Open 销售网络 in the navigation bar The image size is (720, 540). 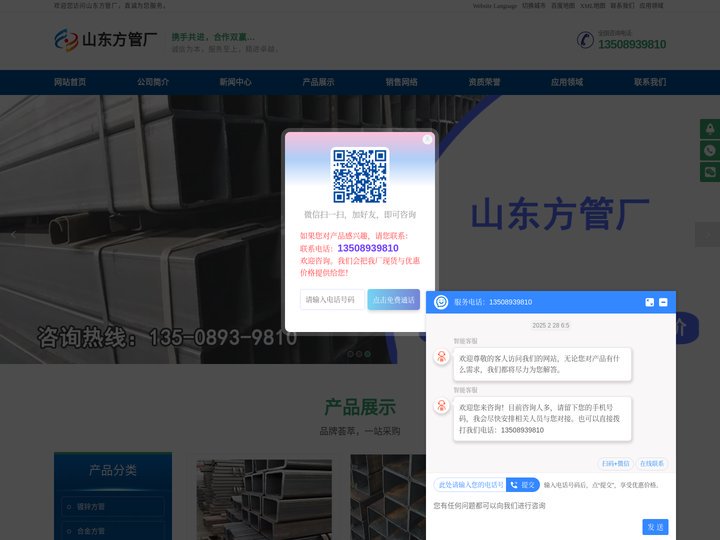401,82
